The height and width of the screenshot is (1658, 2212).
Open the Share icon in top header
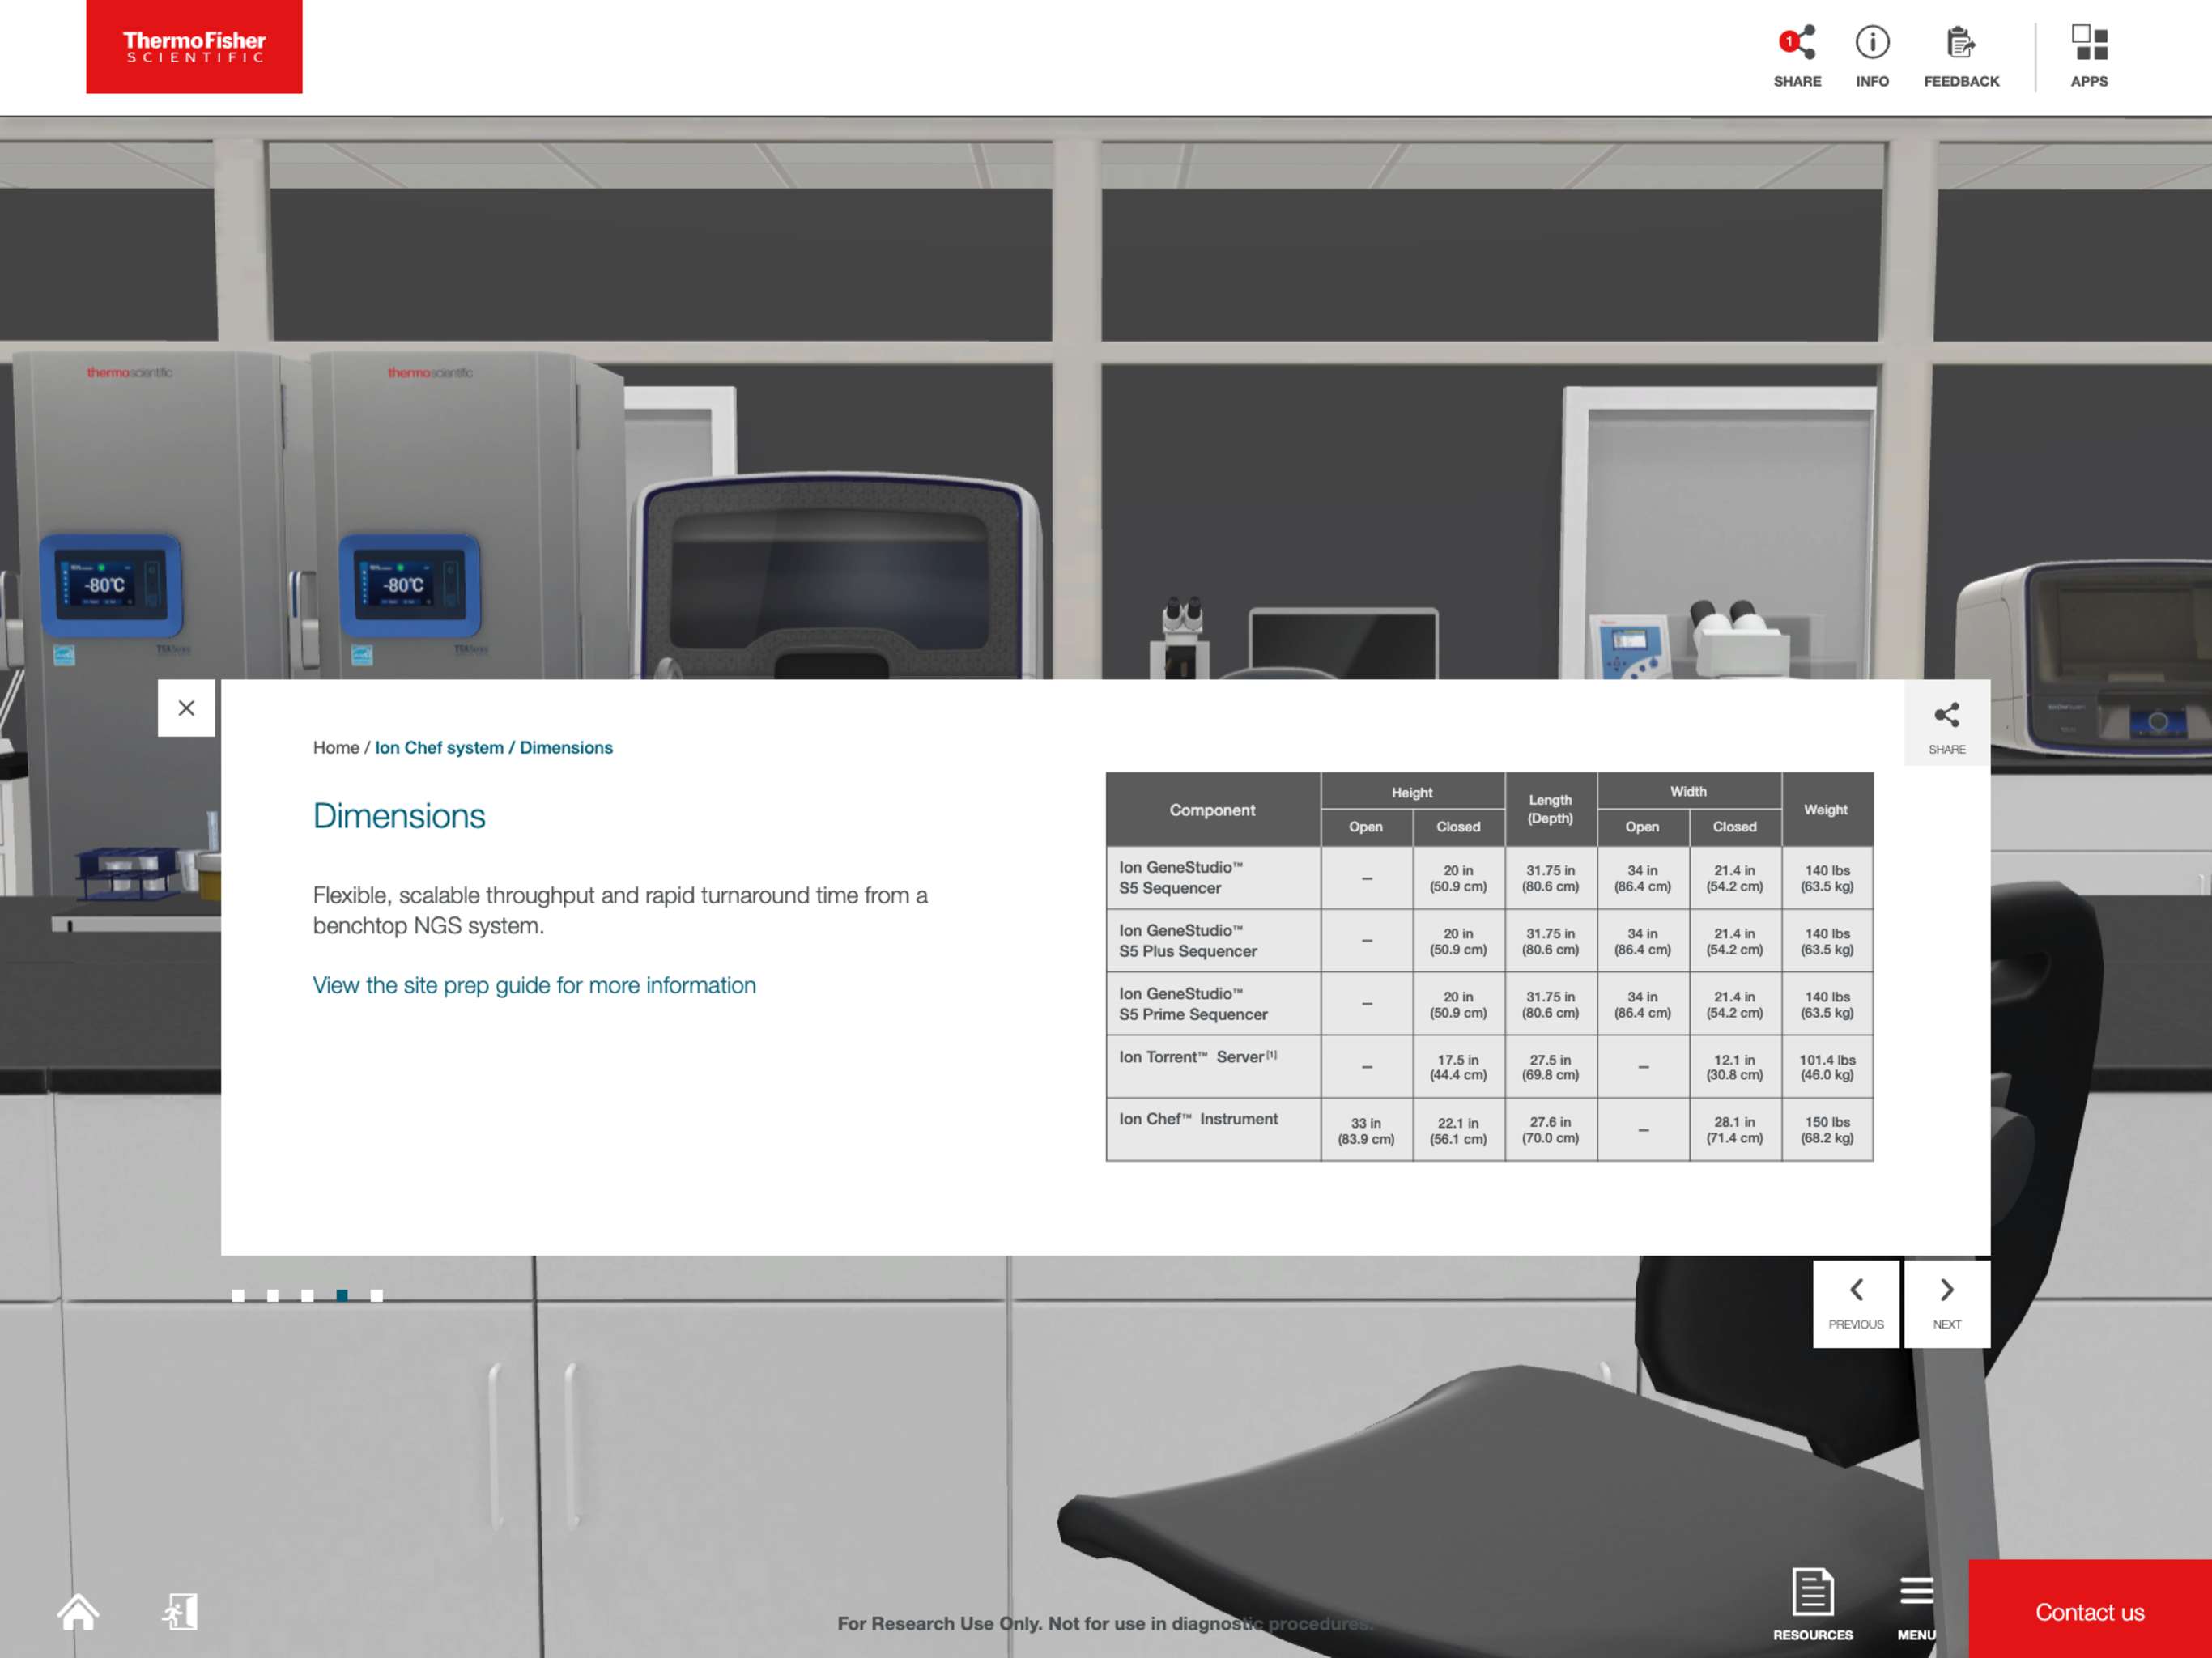pyautogui.click(x=1797, y=56)
